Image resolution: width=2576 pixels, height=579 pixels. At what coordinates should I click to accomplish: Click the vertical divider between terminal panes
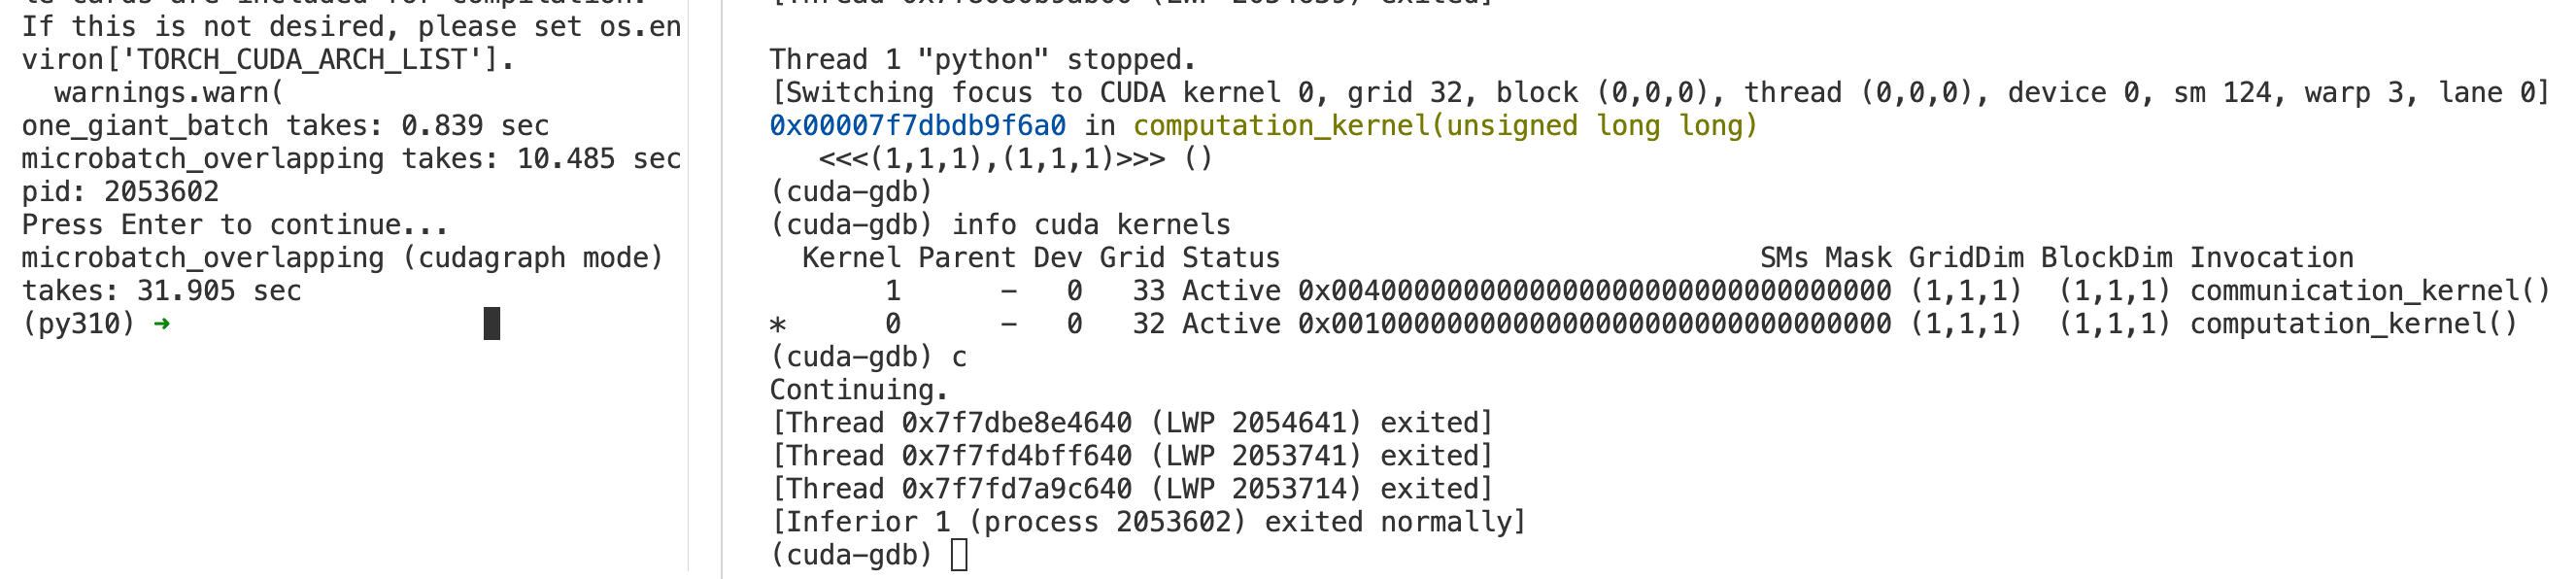point(721,289)
